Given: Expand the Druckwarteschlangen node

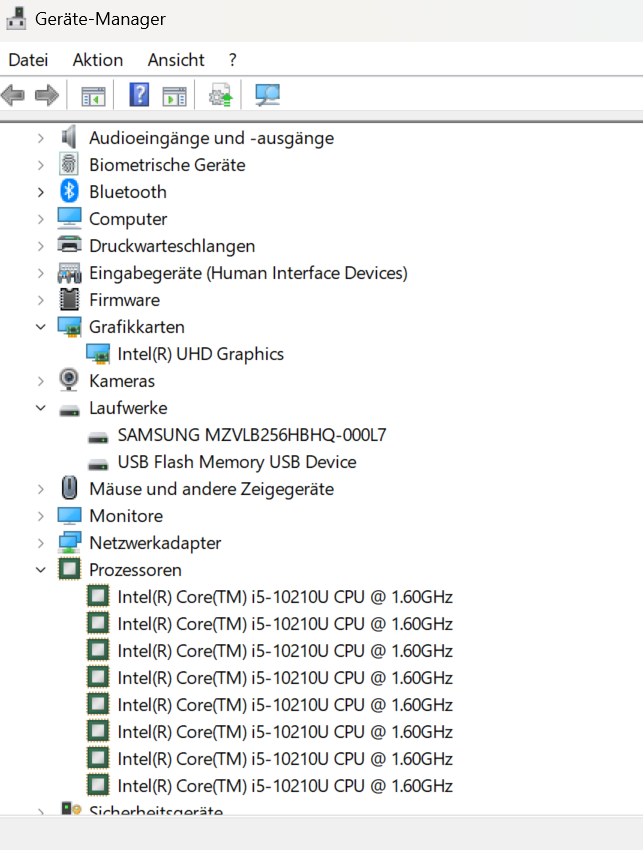Looking at the screenshot, I should (x=41, y=246).
